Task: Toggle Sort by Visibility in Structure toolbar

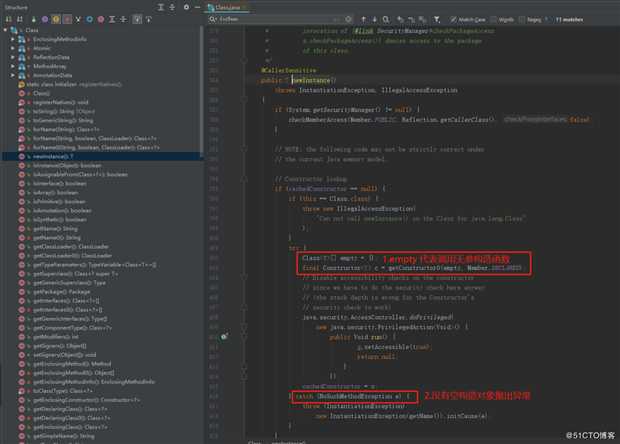Action: click(7, 18)
